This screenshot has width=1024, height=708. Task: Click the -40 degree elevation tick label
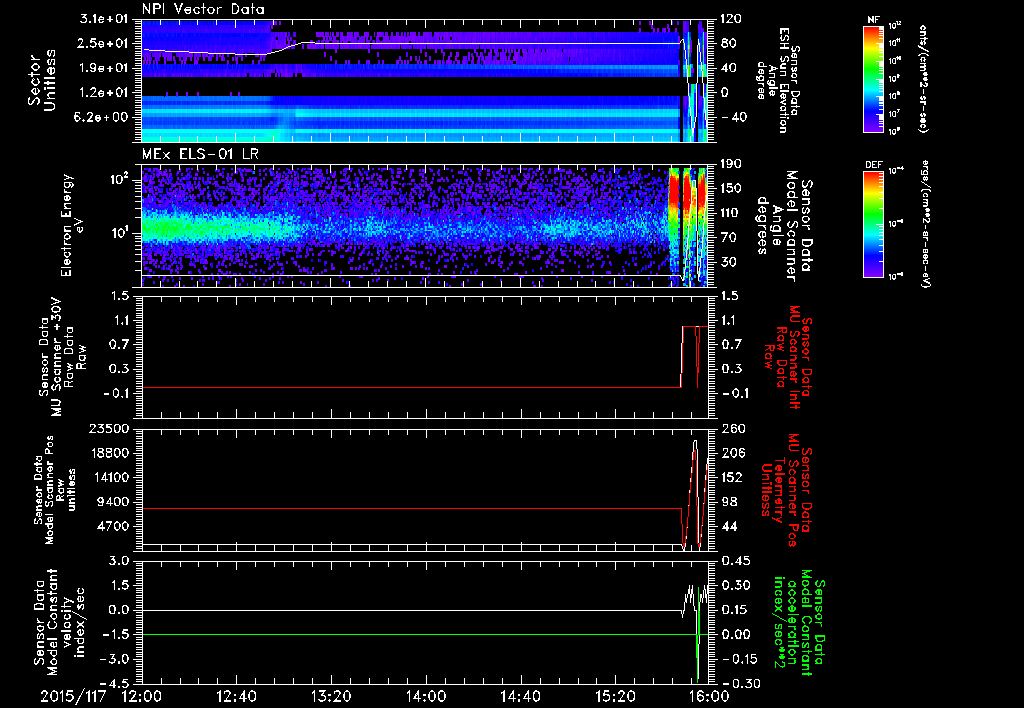pos(733,117)
